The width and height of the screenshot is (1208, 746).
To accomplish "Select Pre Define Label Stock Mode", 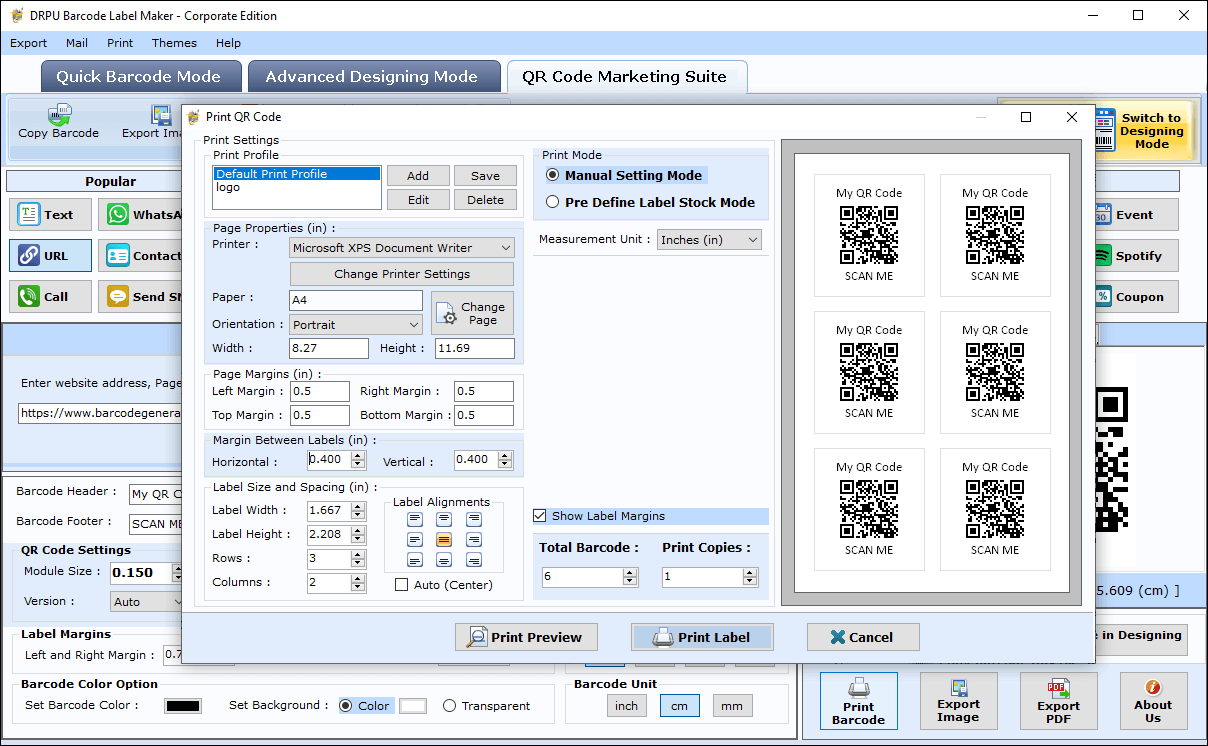I will (553, 202).
